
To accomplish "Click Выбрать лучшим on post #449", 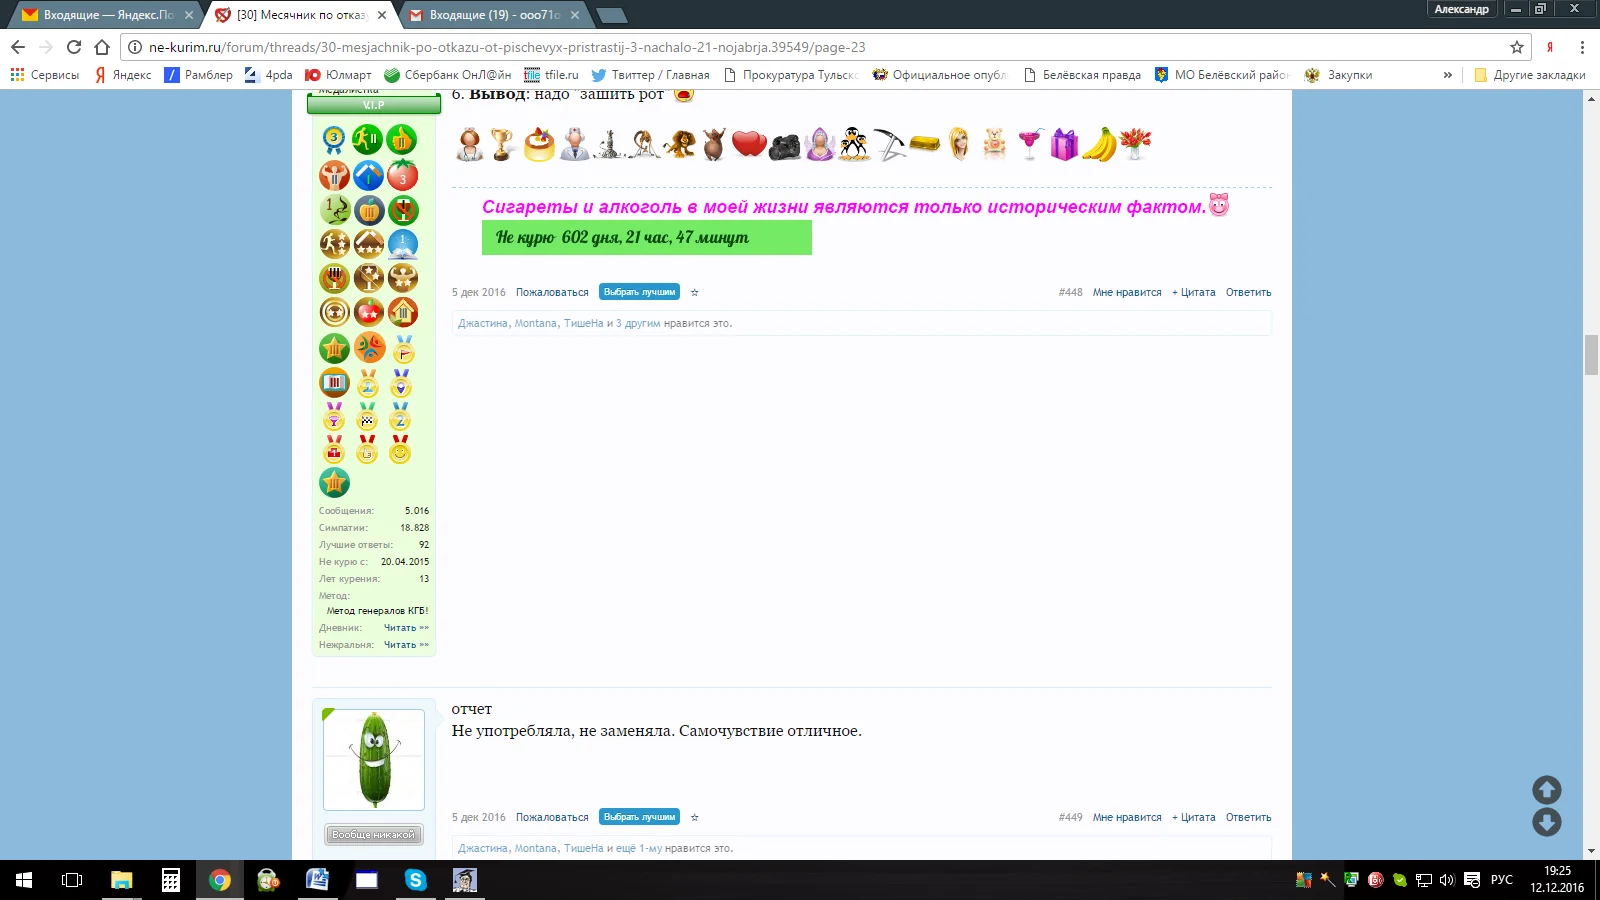I will click(640, 817).
